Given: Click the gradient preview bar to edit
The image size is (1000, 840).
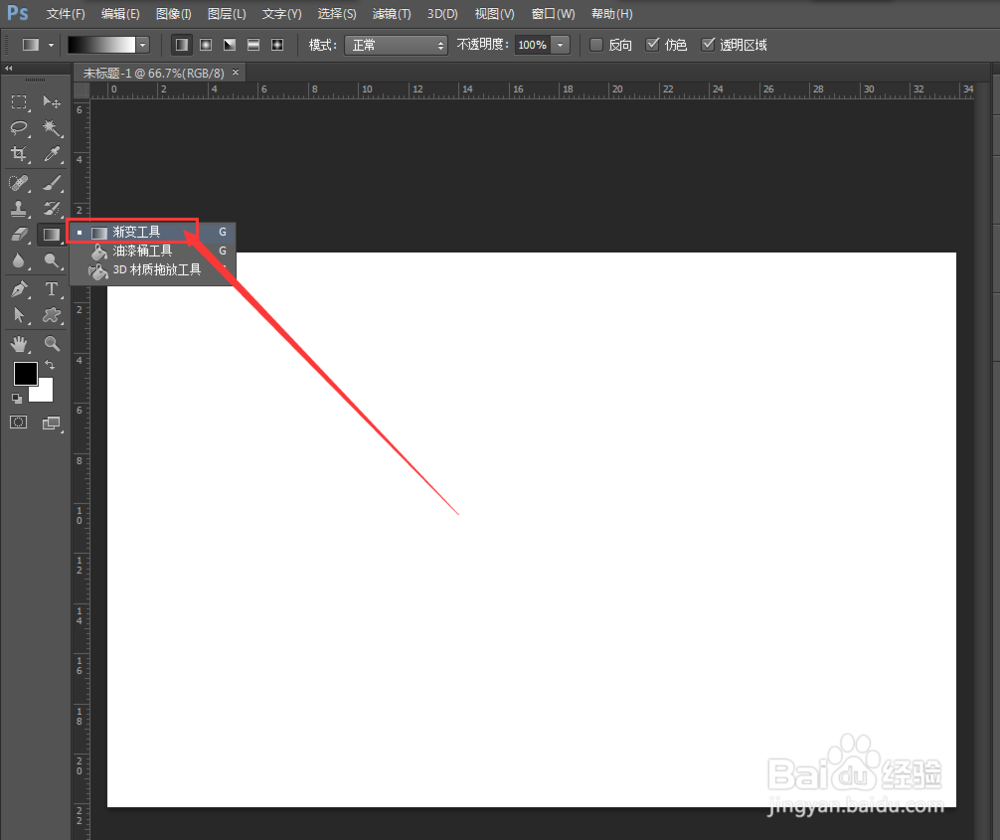Looking at the screenshot, I should click(x=101, y=45).
